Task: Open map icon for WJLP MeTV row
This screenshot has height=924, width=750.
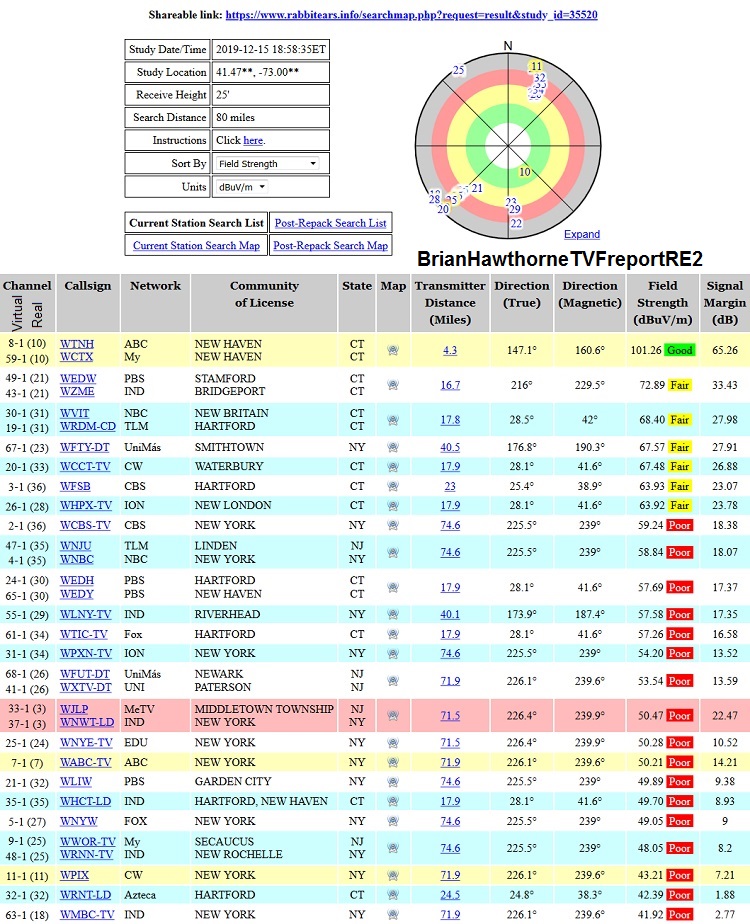Action: (393, 716)
